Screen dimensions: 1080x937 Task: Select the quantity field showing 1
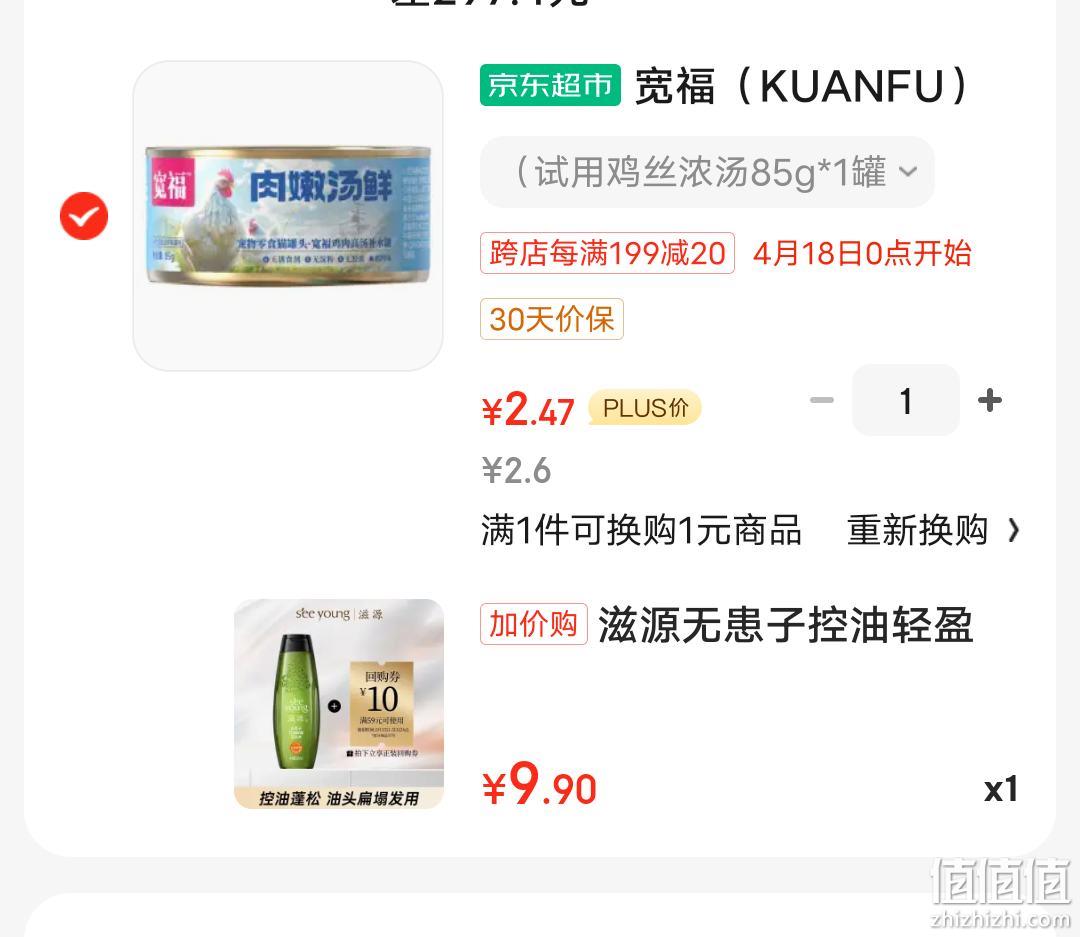(906, 400)
